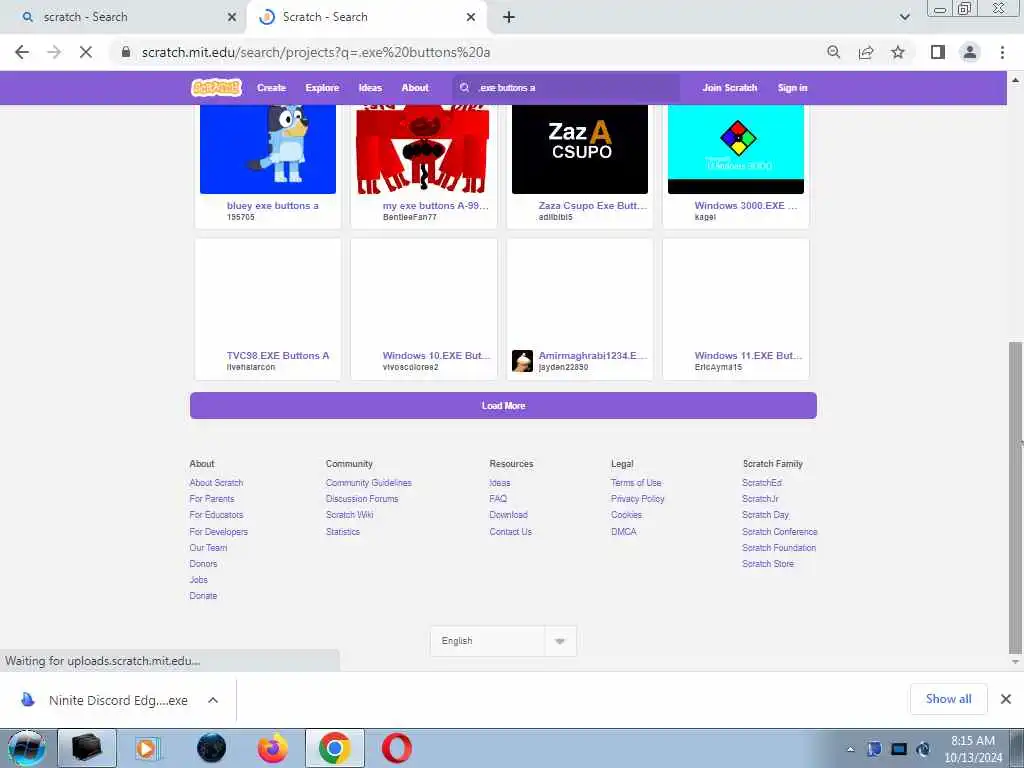Open the Bluey project thumbnail
1024x768 pixels.
pos(268,149)
